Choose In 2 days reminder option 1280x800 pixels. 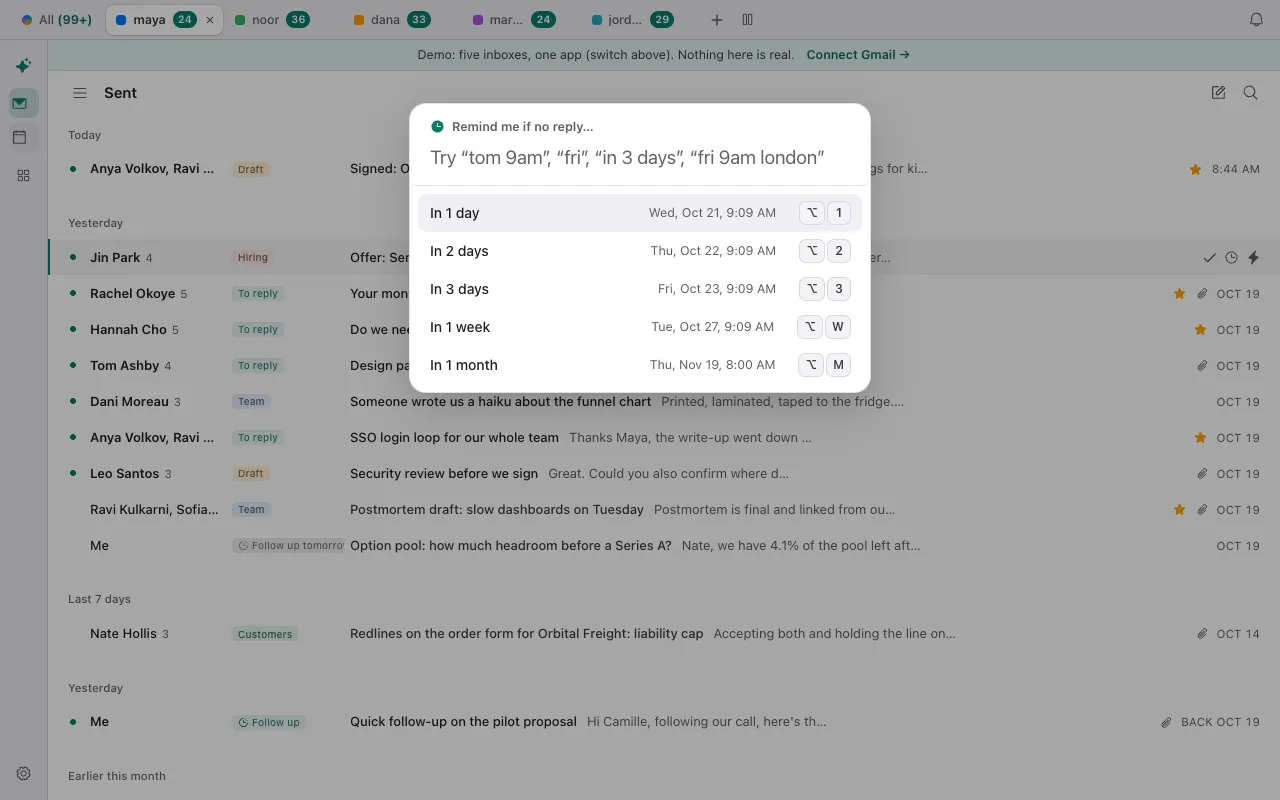coord(640,251)
